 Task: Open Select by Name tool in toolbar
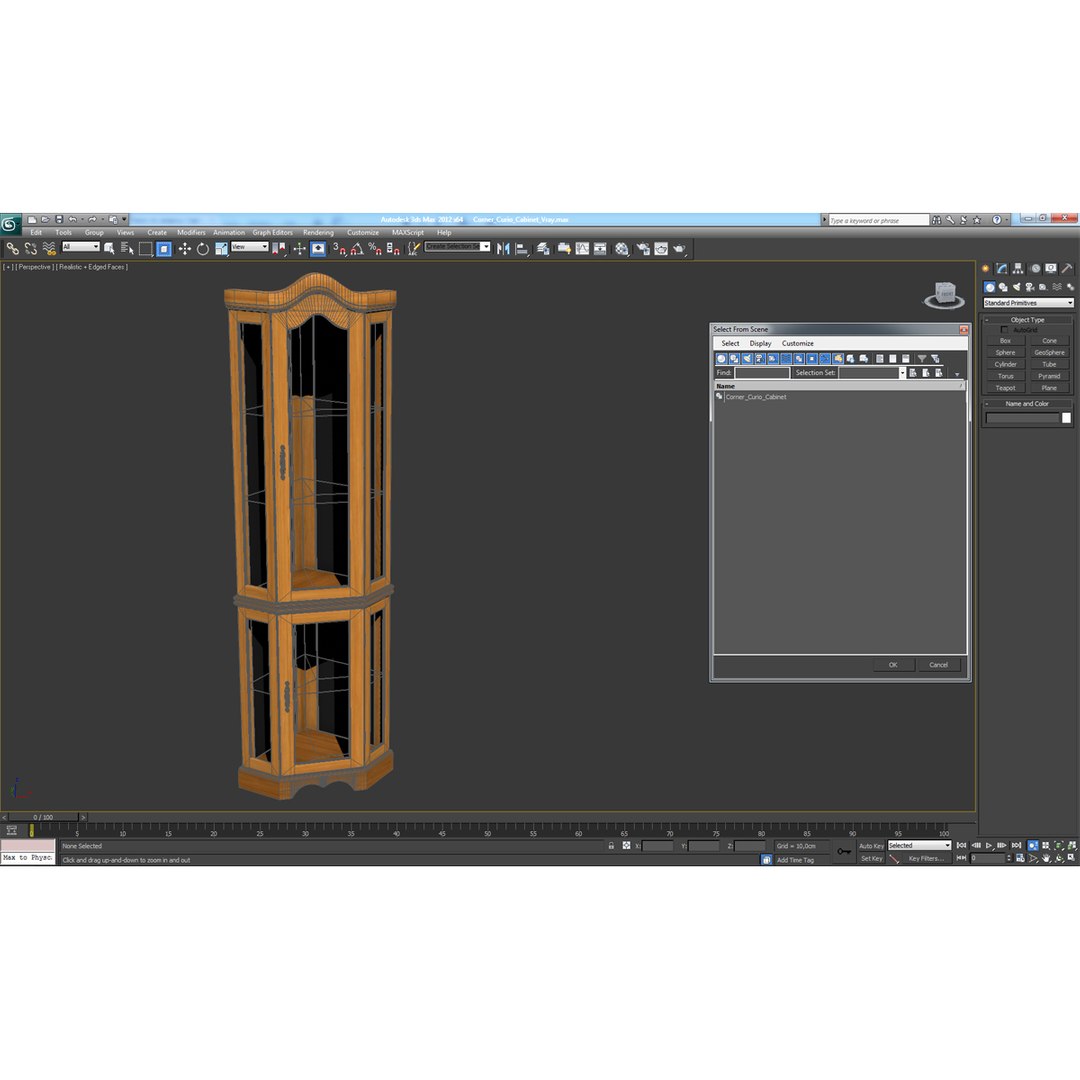pyautogui.click(x=127, y=249)
